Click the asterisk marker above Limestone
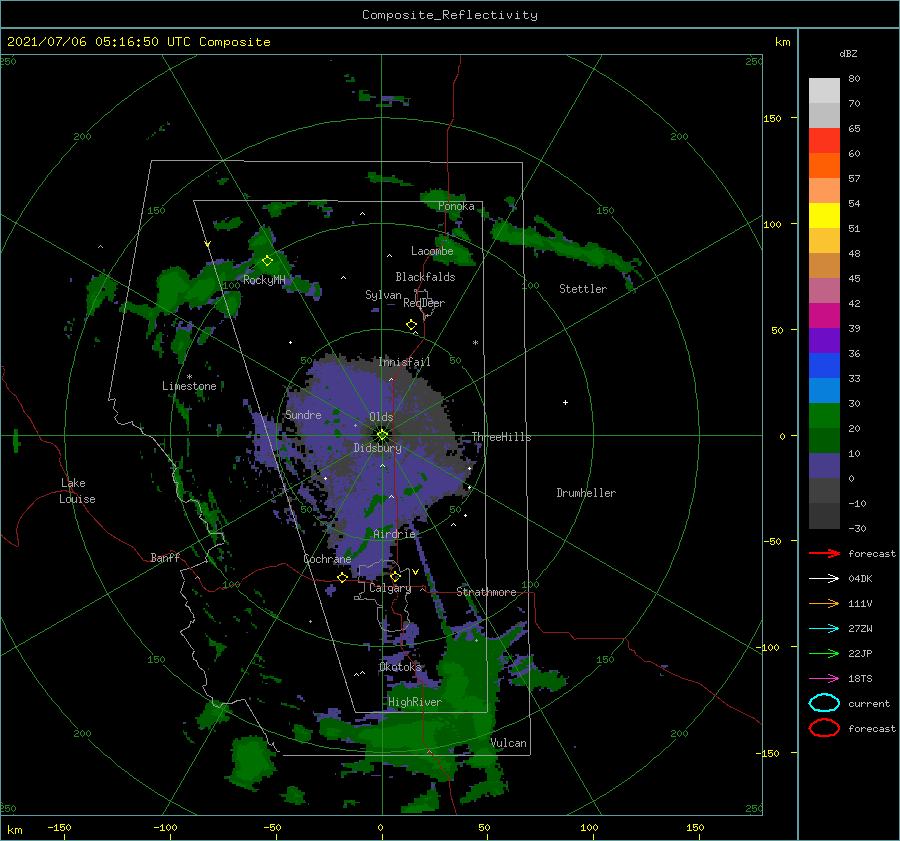Viewport: 900px width, 841px height. pos(189,377)
